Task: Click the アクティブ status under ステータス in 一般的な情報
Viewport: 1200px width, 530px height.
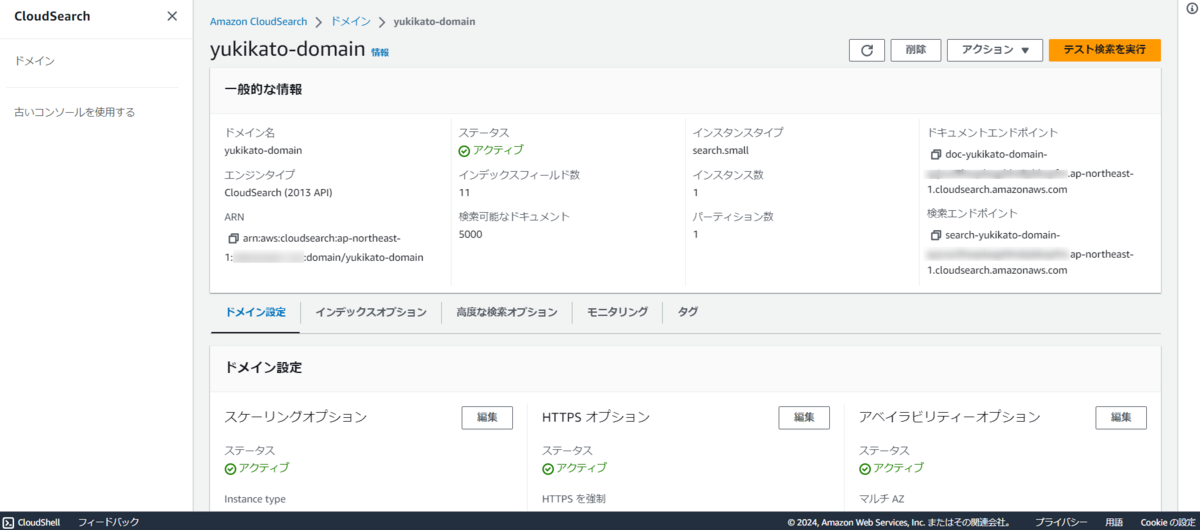Action: click(491, 151)
